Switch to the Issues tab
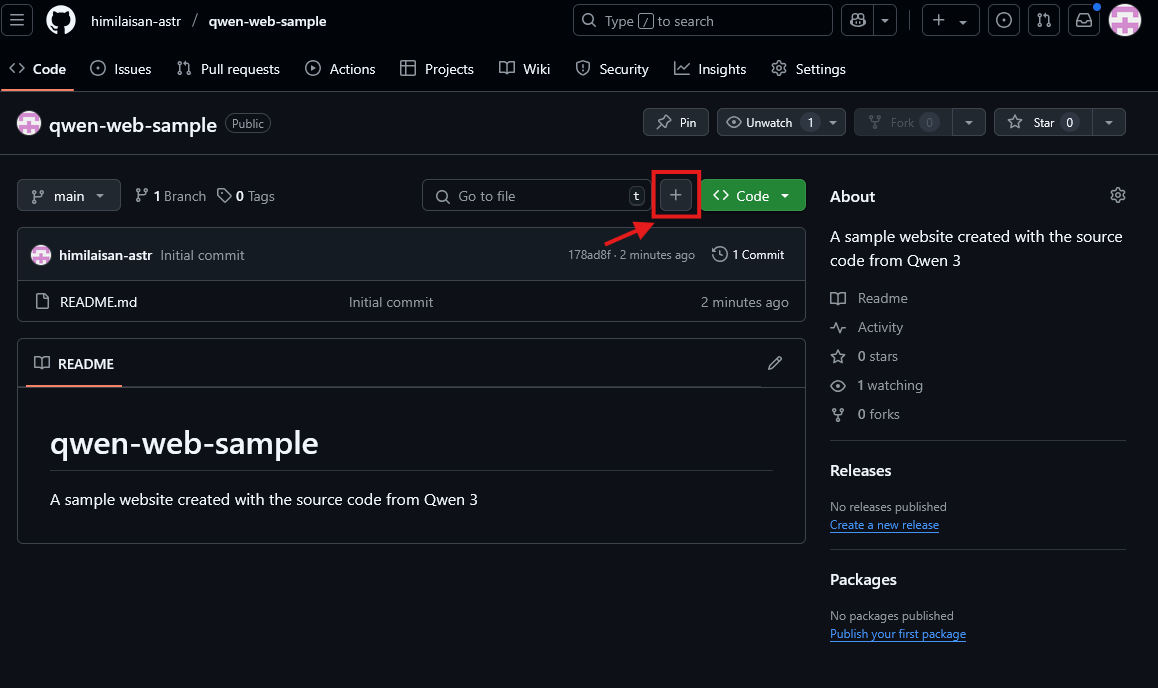1158x688 pixels. tap(120, 69)
